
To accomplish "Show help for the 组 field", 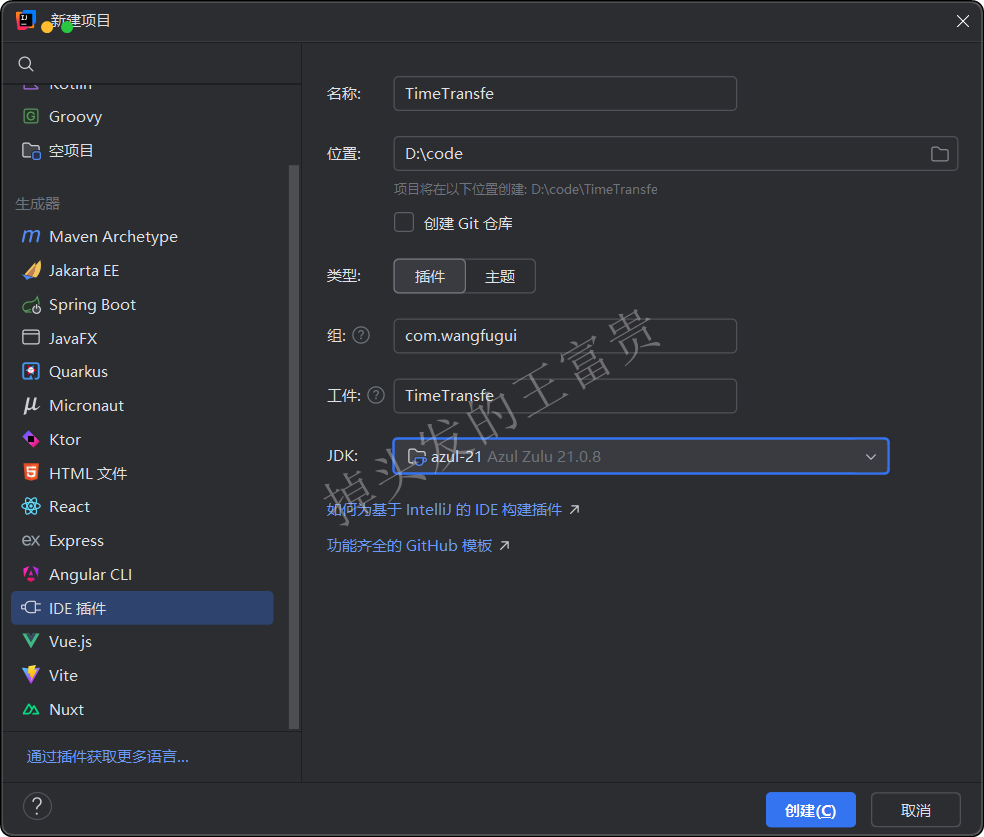I will click(361, 336).
